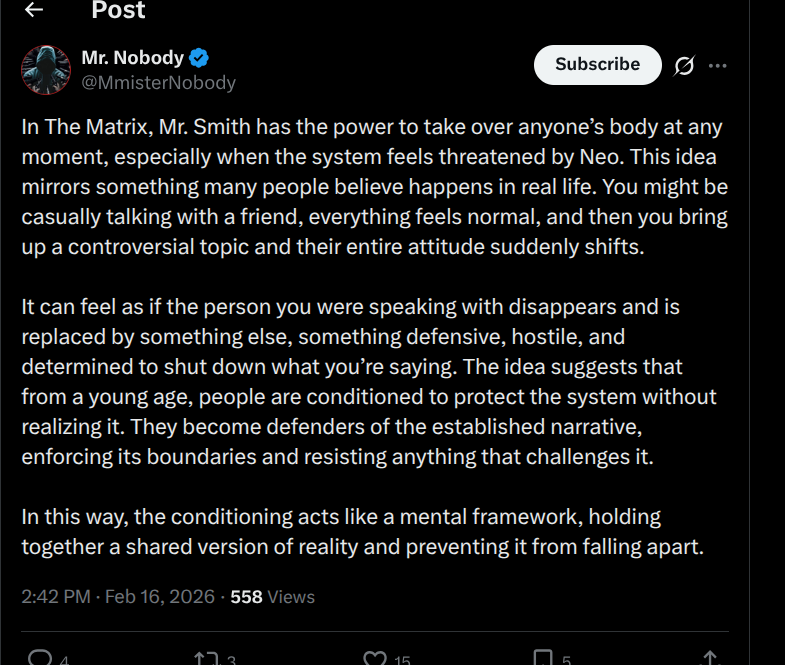Open the 2:42 PM timestamp link
The image size is (785, 665).
55,597
